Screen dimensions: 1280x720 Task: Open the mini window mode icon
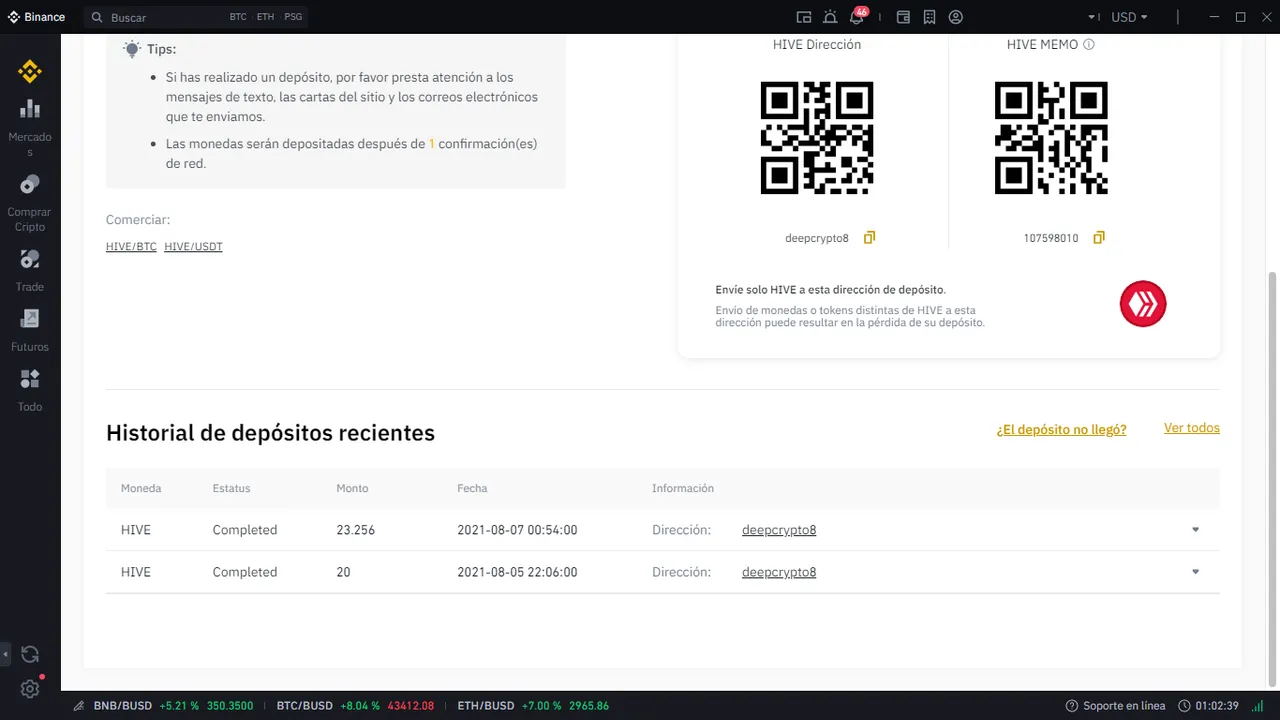tap(804, 17)
